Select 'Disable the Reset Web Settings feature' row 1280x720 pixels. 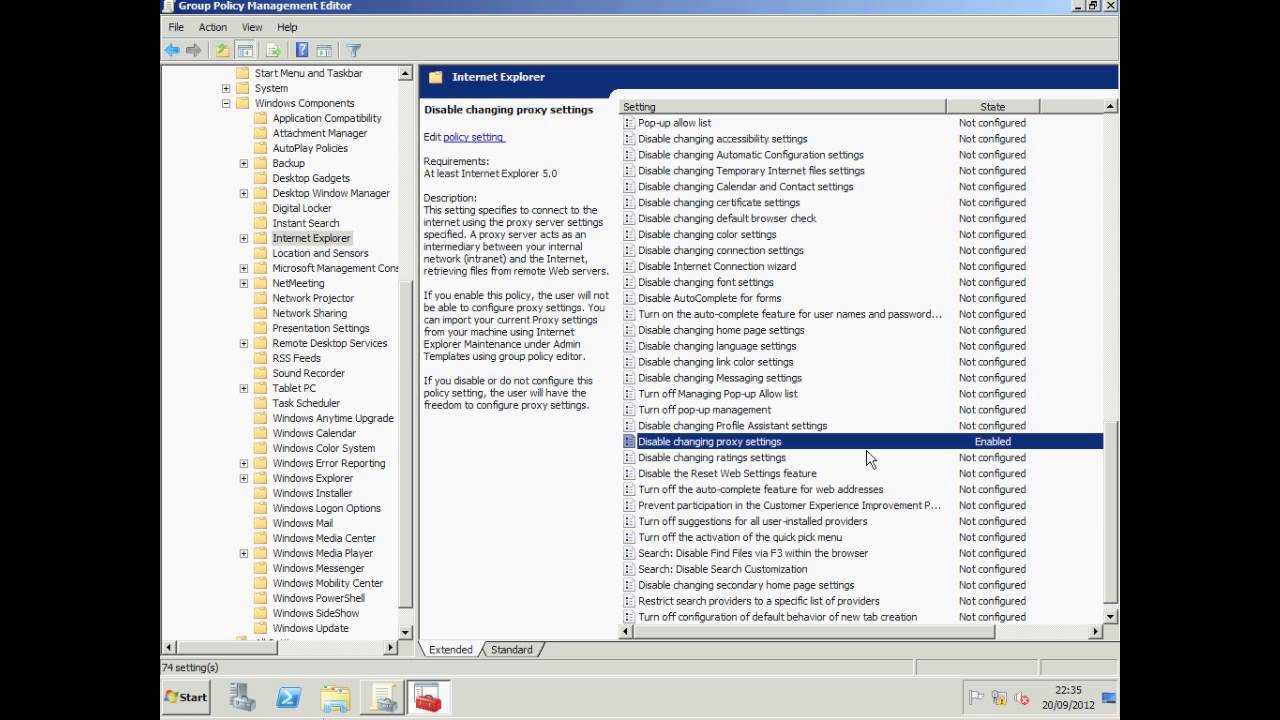862,473
